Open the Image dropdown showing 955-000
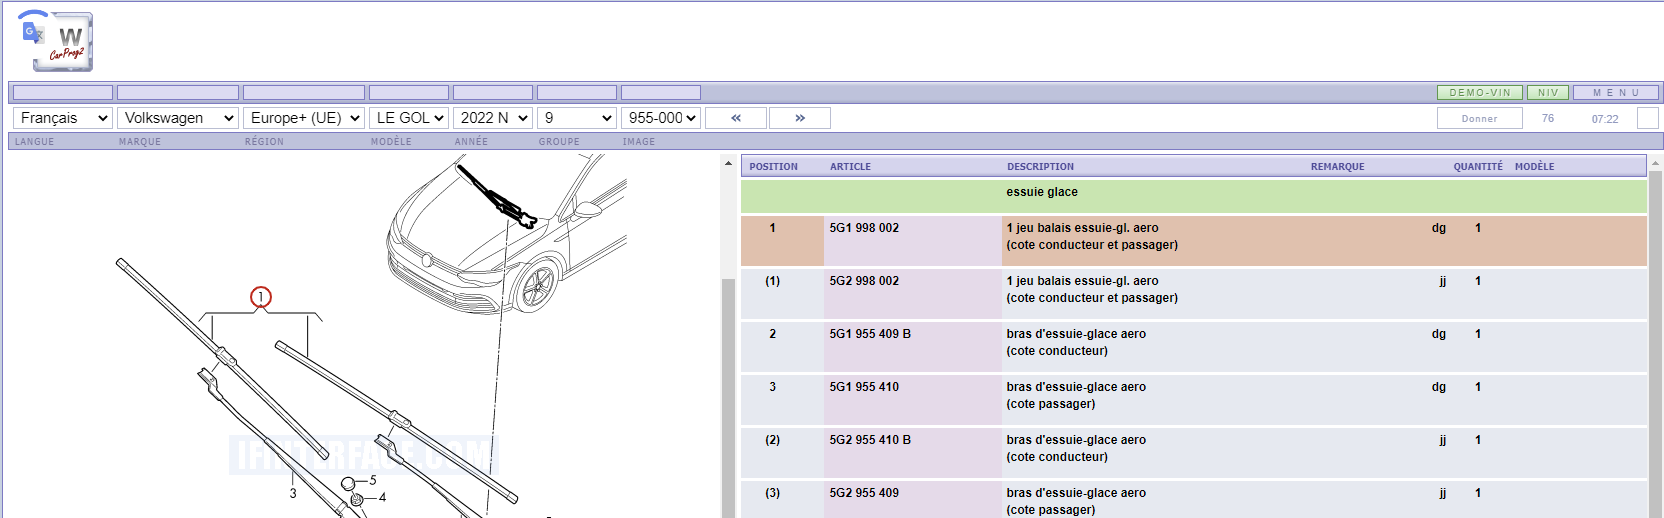This screenshot has height=518, width=1664. coord(661,118)
